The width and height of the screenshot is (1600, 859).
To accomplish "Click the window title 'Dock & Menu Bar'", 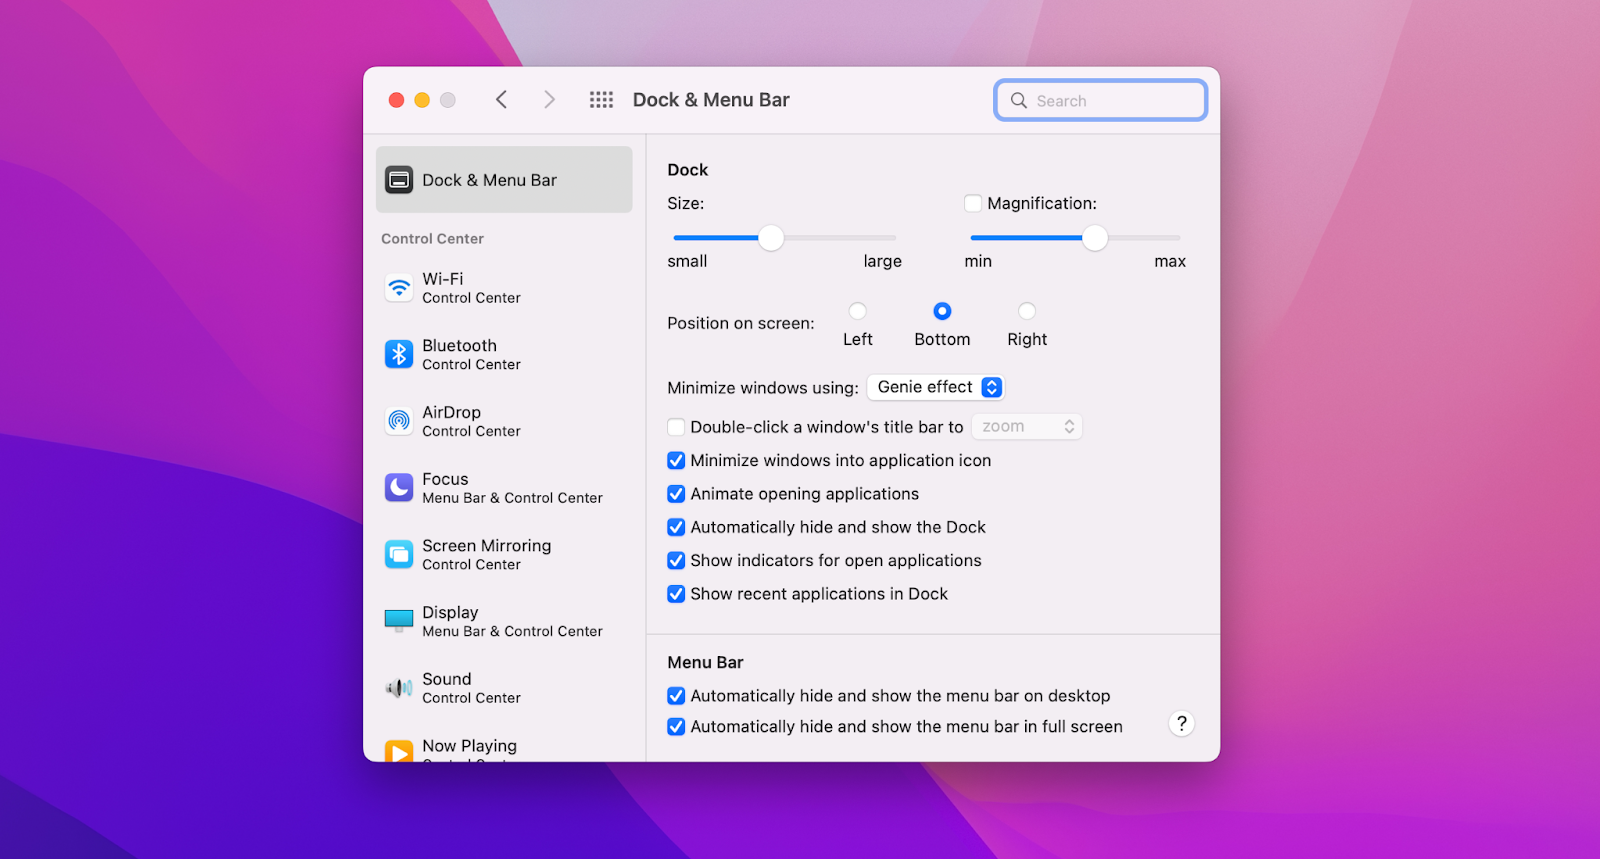I will tap(711, 100).
